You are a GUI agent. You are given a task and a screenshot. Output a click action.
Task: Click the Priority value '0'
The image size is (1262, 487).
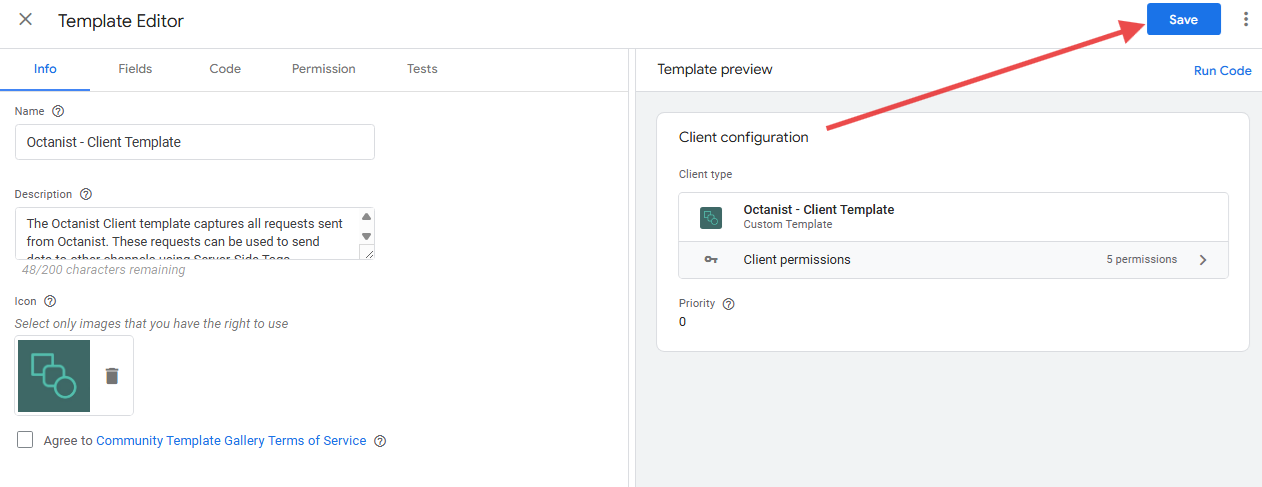pyautogui.click(x=683, y=322)
